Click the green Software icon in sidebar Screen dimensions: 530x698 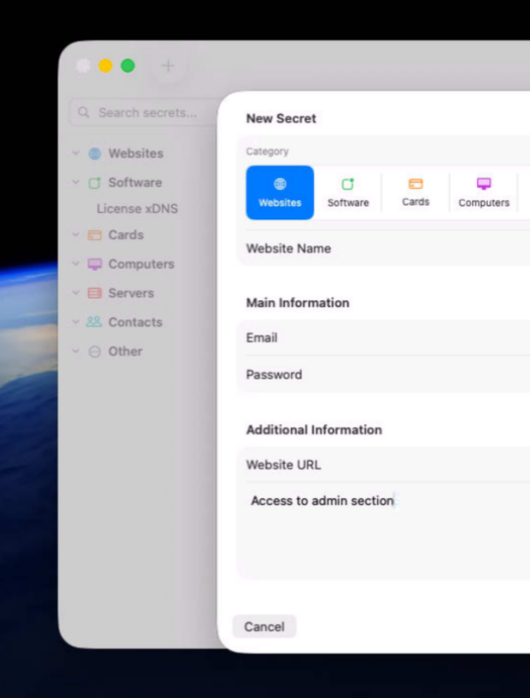pos(95,183)
